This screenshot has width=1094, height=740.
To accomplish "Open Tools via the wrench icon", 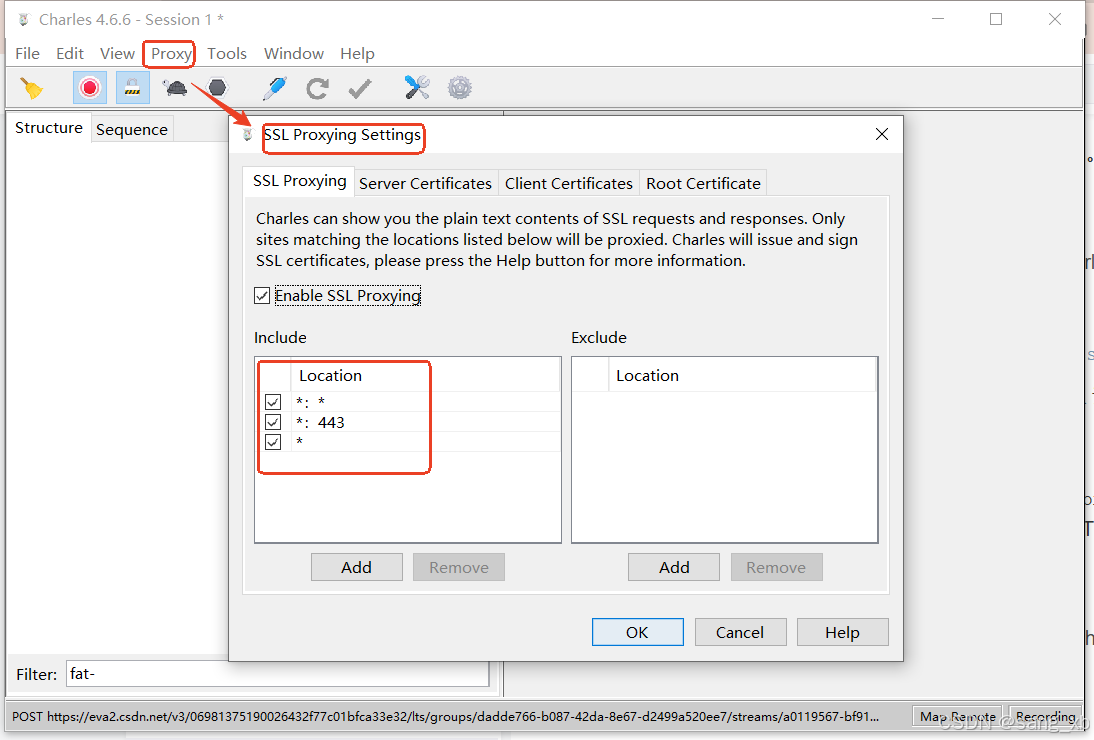I will 417,88.
